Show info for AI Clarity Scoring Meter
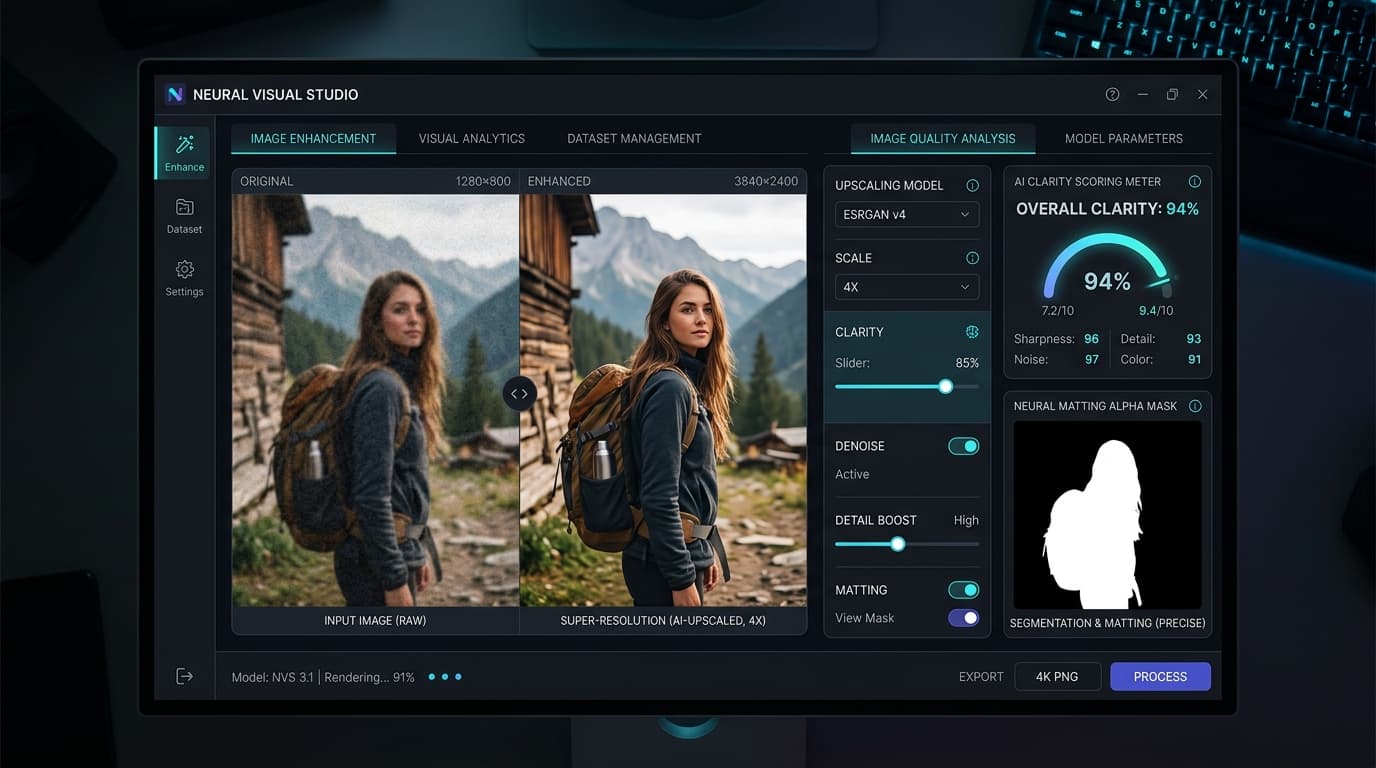 [x=1194, y=182]
